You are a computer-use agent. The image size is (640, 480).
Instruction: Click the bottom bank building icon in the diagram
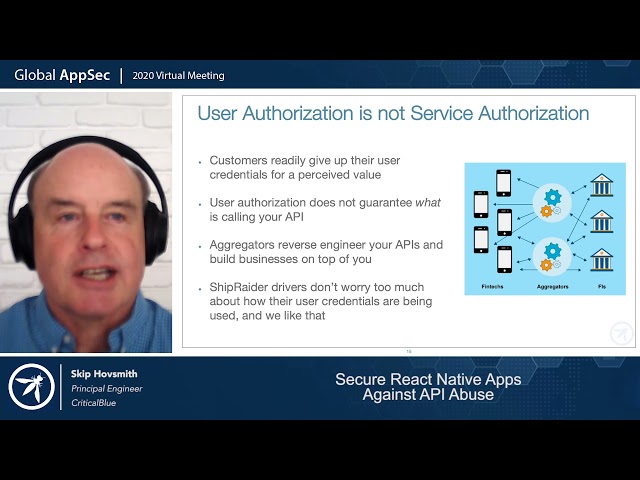point(602,260)
